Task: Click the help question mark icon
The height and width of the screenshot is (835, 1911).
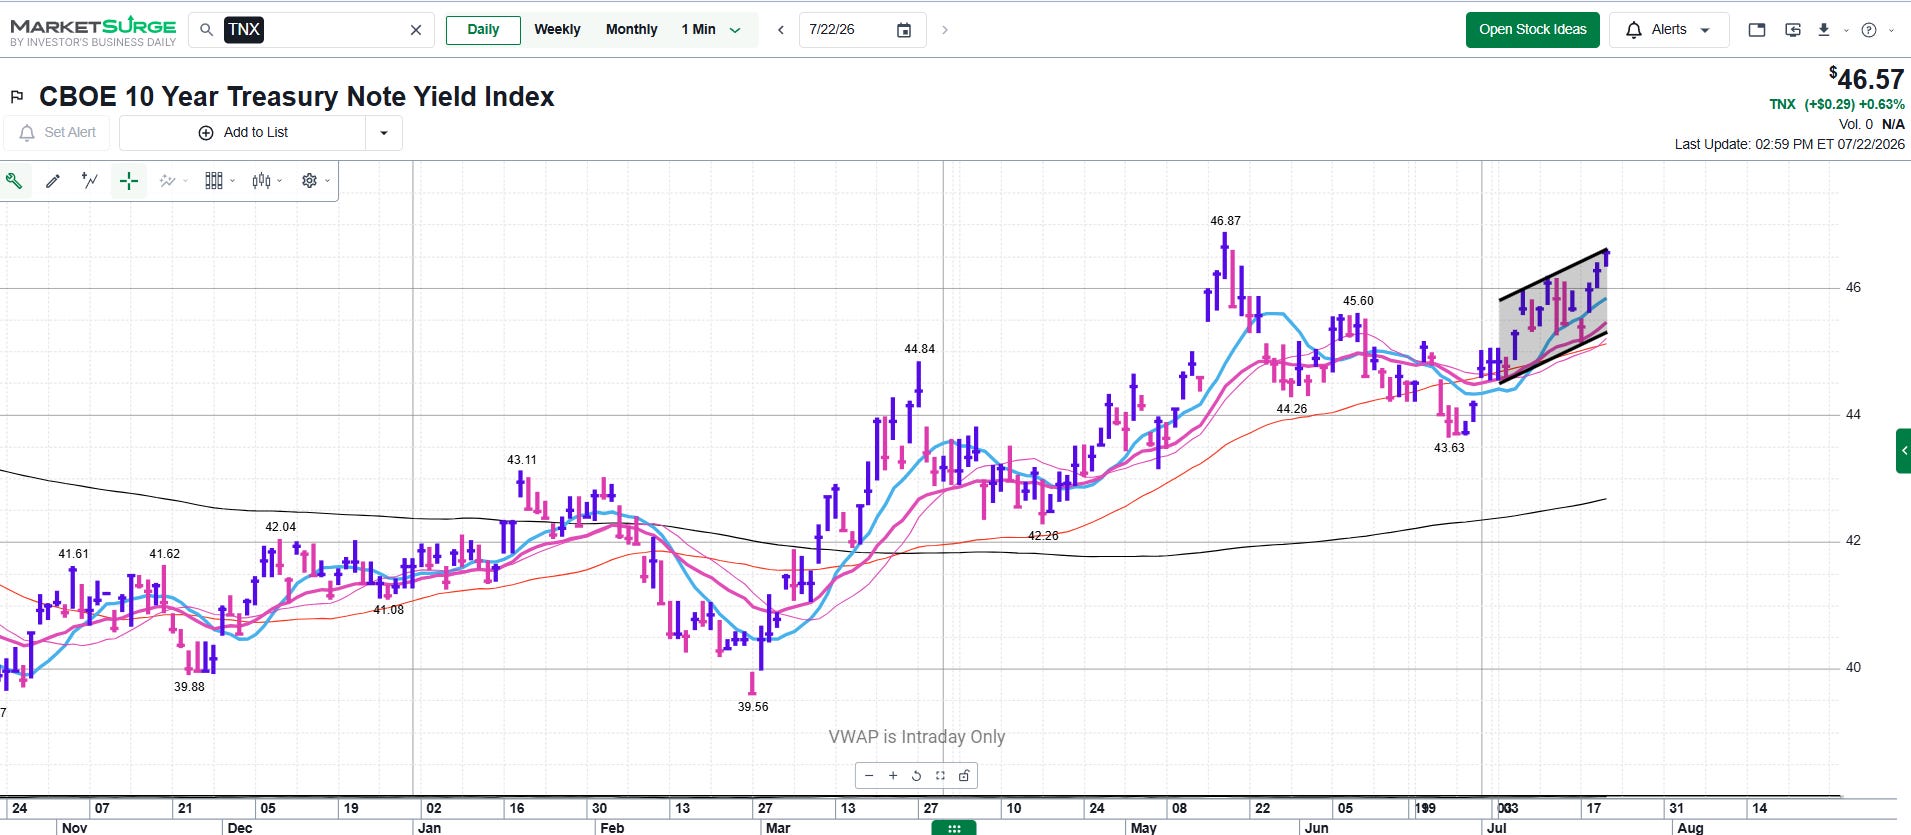Action: [x=1869, y=30]
